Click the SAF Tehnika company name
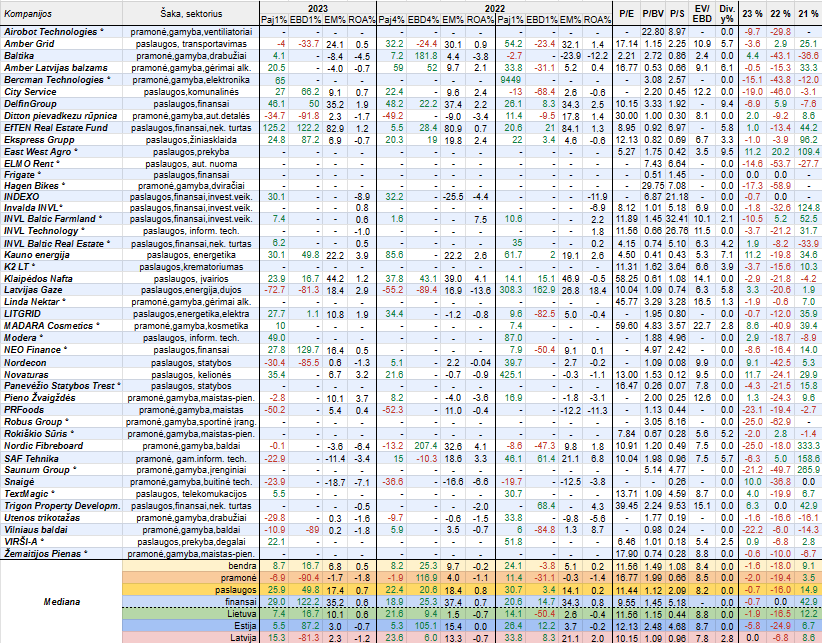 pyautogui.click(x=29, y=459)
